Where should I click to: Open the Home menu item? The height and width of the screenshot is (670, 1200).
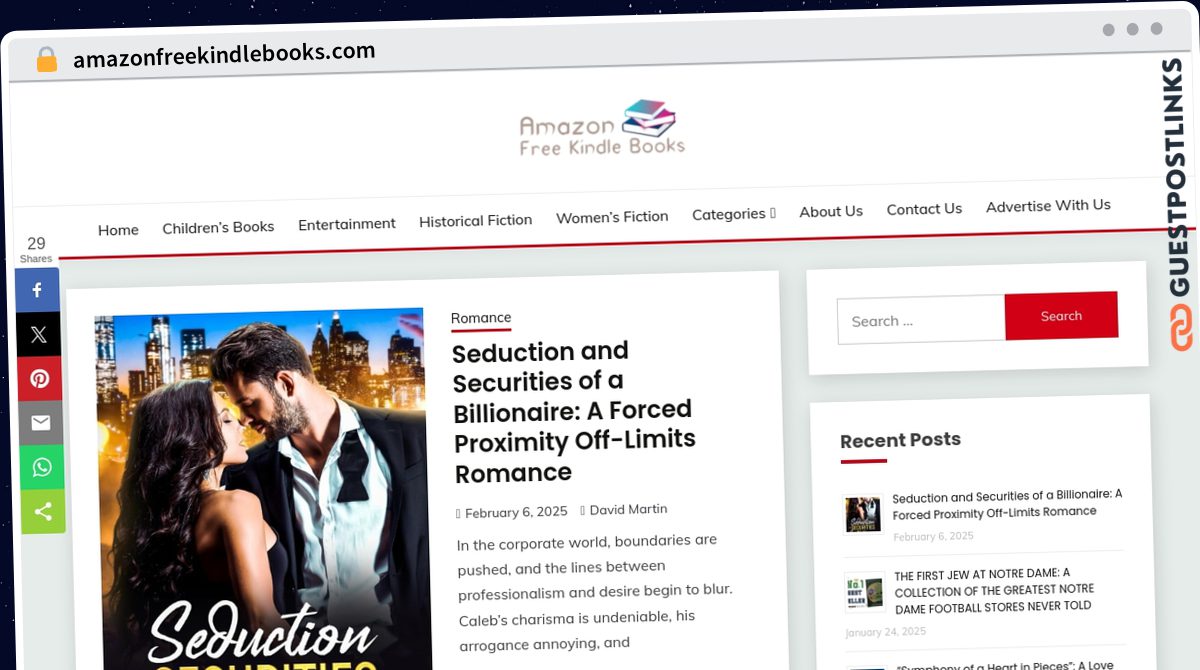118,230
